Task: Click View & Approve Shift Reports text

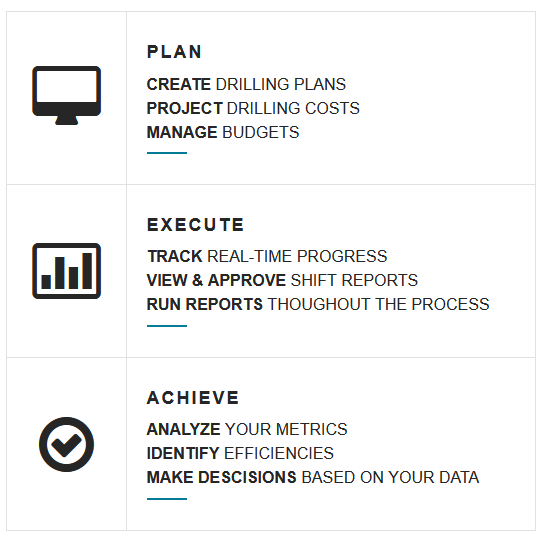Action: (282, 280)
